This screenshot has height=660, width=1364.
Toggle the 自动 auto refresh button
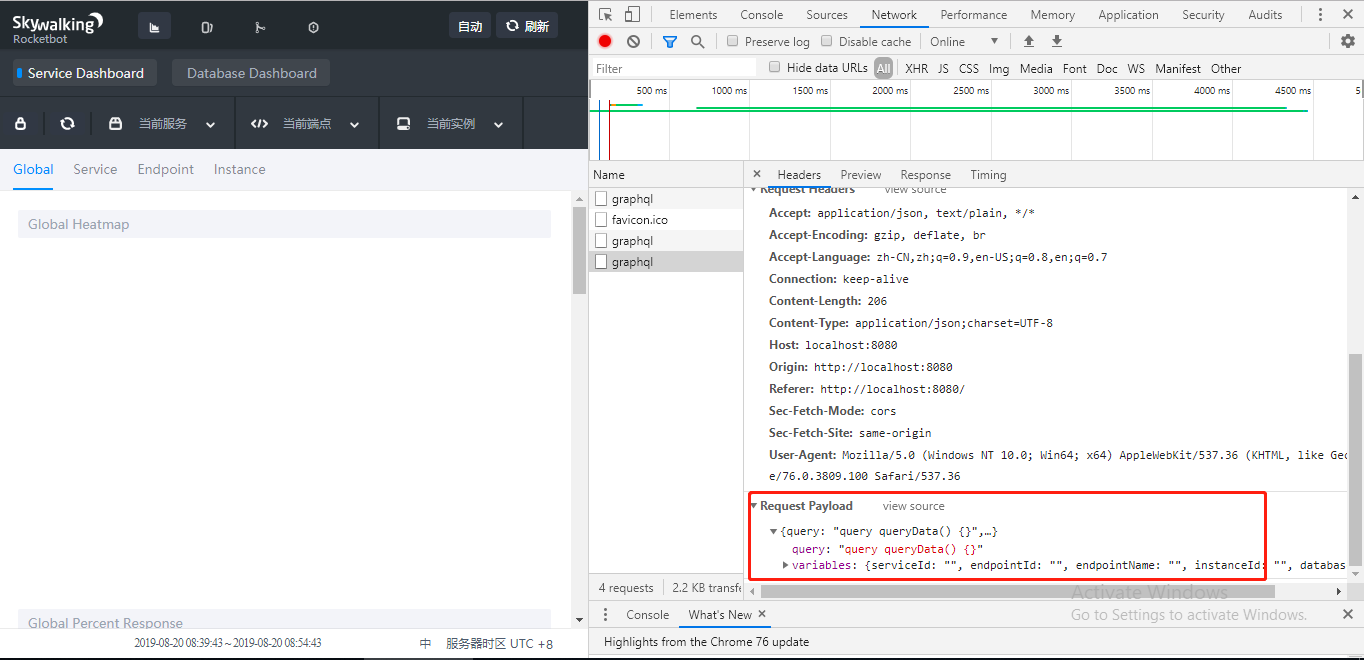point(470,26)
